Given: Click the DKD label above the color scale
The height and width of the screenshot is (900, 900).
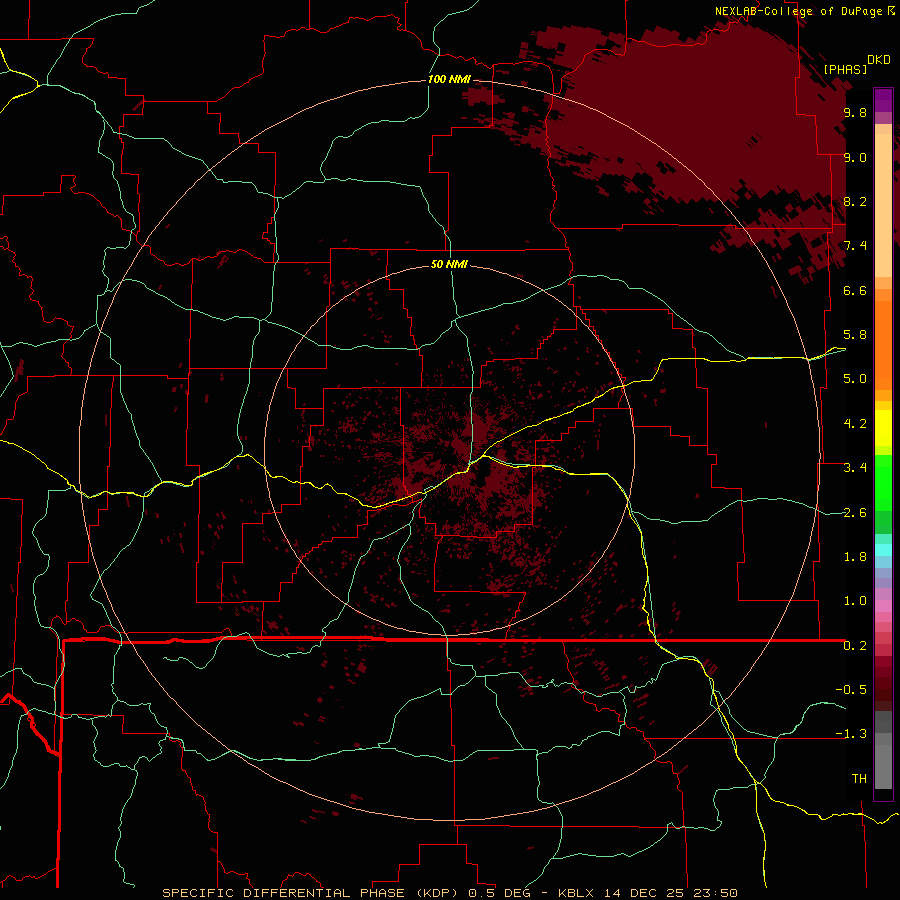Looking at the screenshot, I should click(x=878, y=60).
